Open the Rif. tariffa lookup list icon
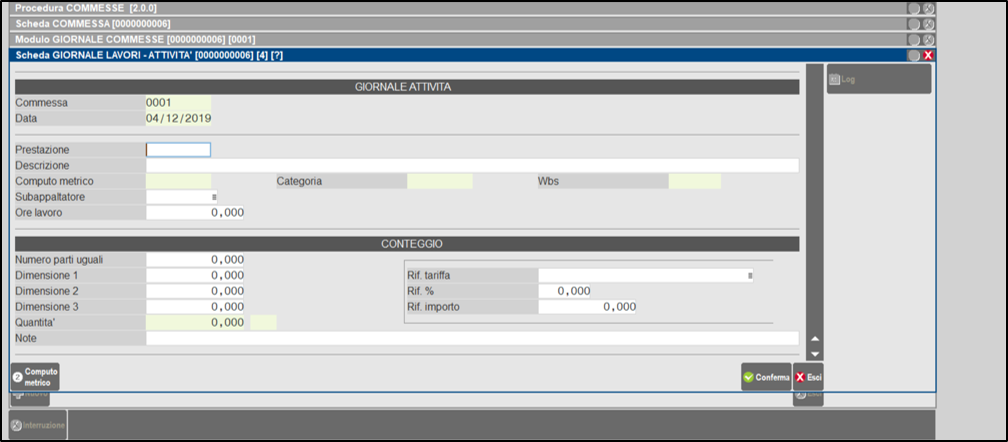1008x442 pixels. (x=750, y=275)
